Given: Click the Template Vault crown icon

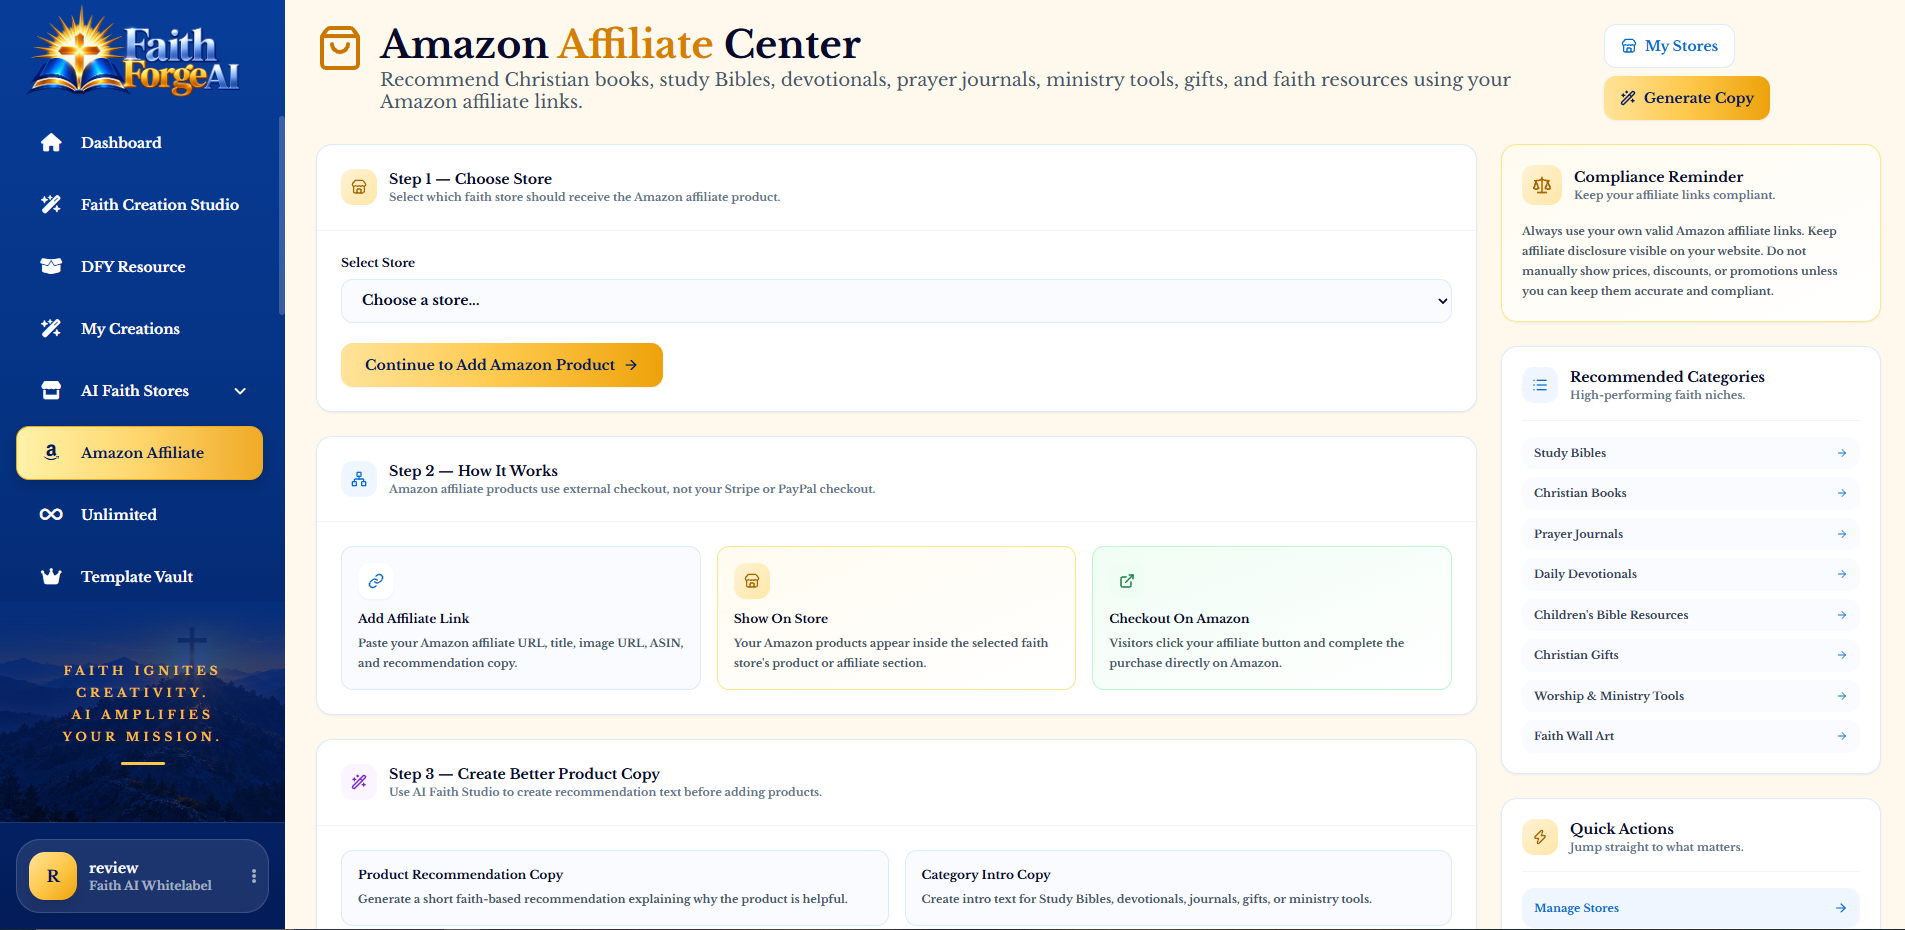Looking at the screenshot, I should coord(51,577).
